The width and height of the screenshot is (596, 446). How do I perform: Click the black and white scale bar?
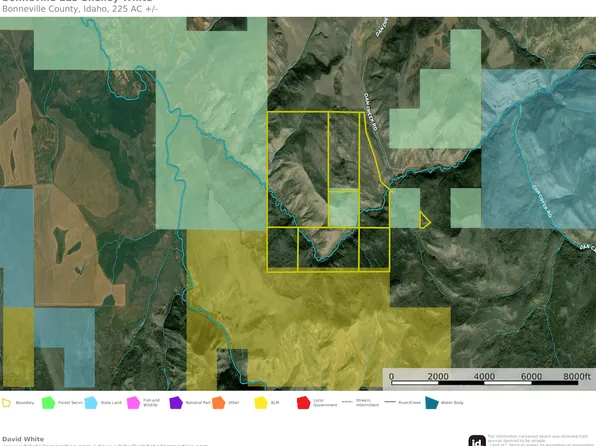click(485, 383)
